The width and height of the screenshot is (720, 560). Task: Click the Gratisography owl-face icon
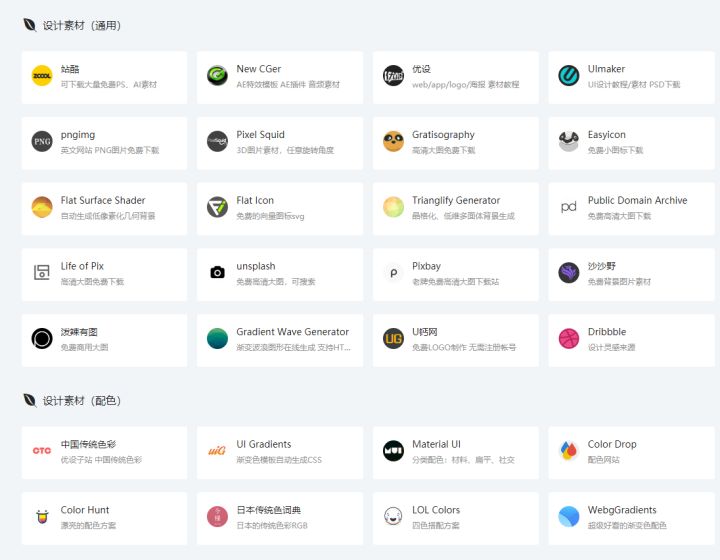pos(393,141)
